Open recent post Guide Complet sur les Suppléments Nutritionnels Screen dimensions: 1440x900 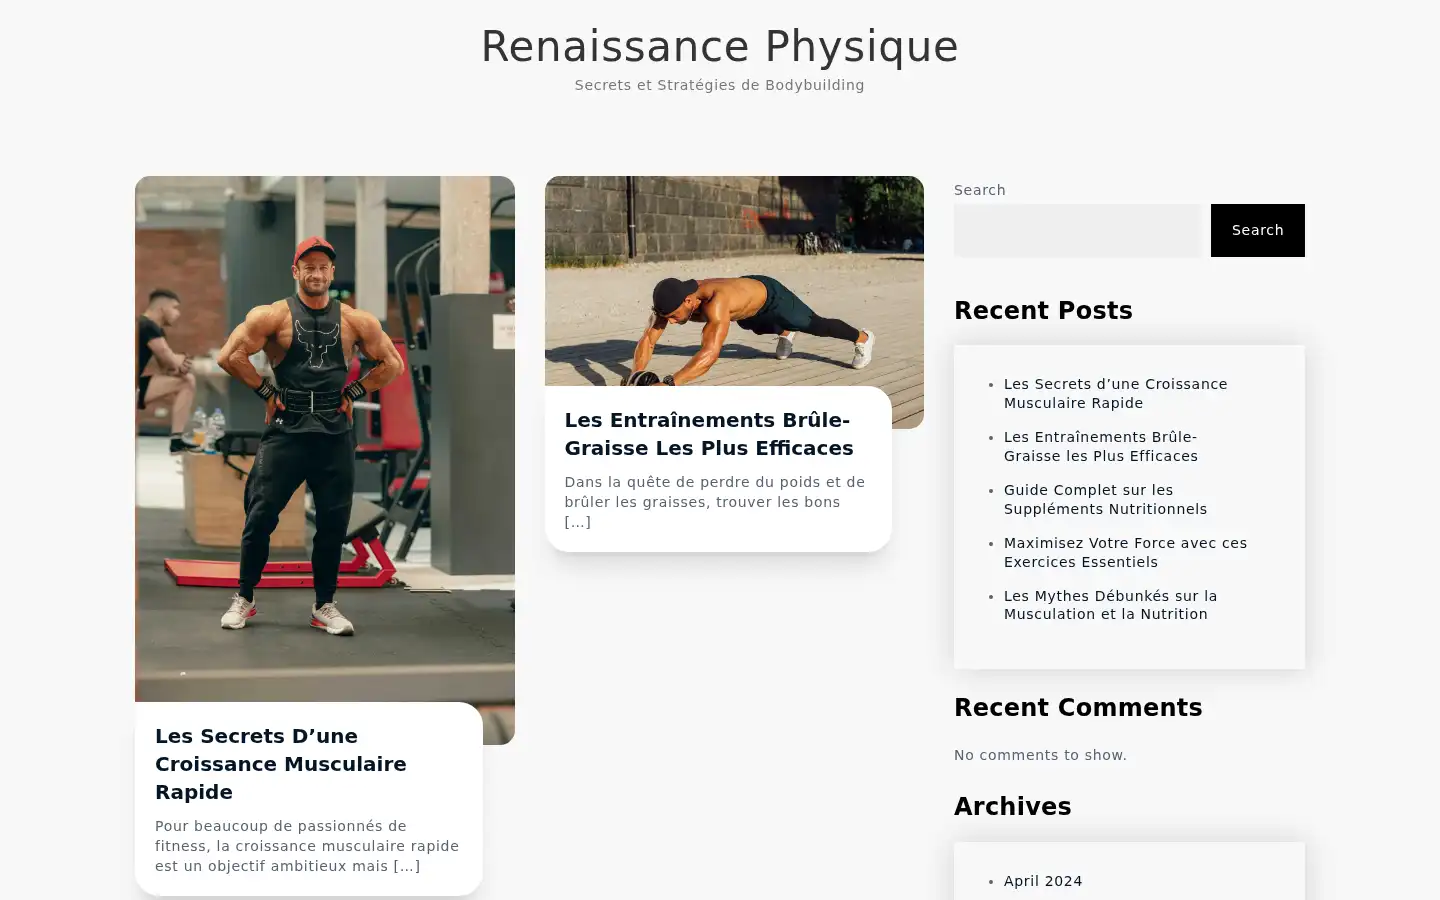(x=1105, y=499)
